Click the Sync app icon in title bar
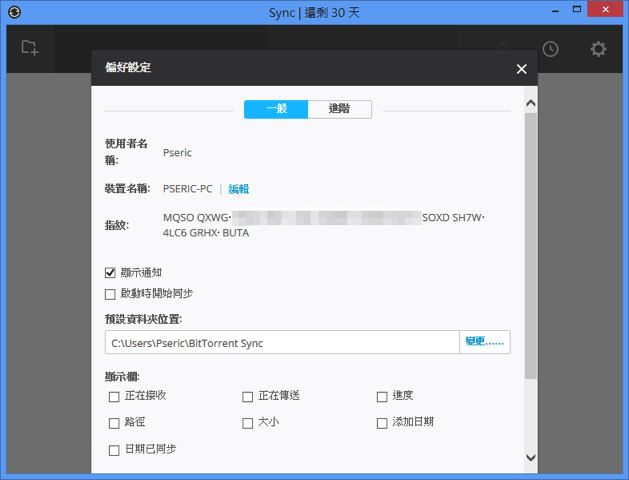The height and width of the screenshot is (480, 629). pos(14,12)
